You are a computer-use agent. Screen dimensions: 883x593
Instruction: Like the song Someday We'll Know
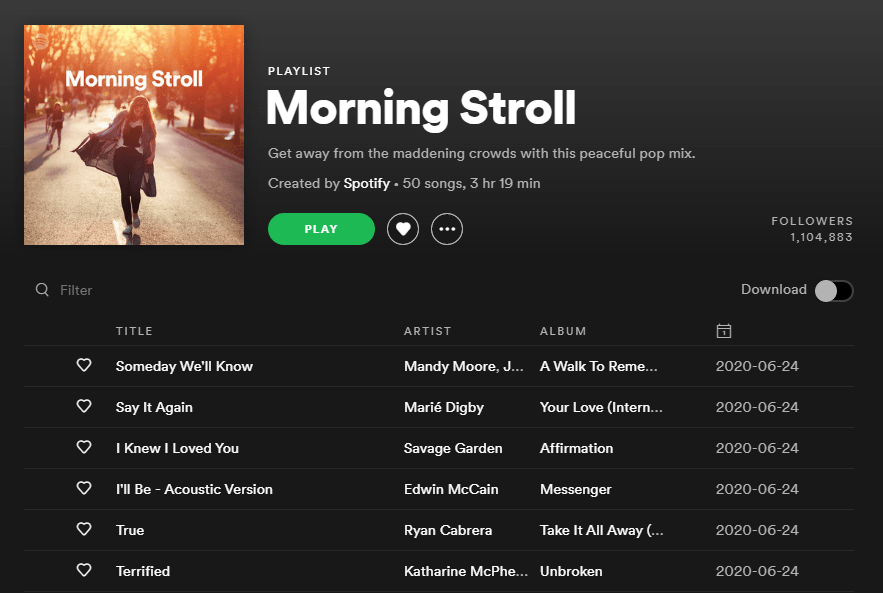84,366
